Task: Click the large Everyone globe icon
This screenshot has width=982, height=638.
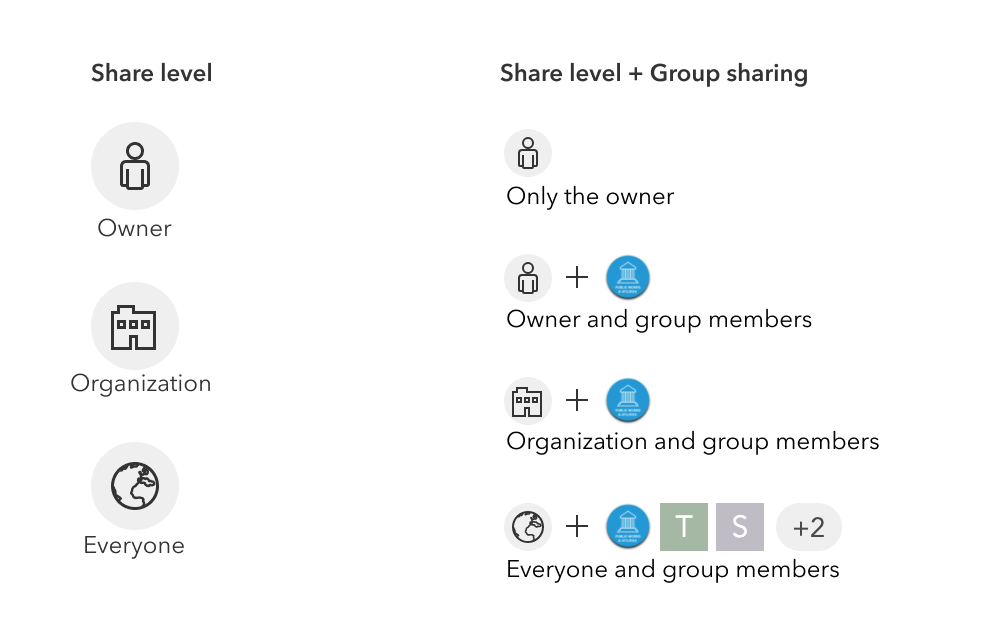Action: (x=135, y=486)
